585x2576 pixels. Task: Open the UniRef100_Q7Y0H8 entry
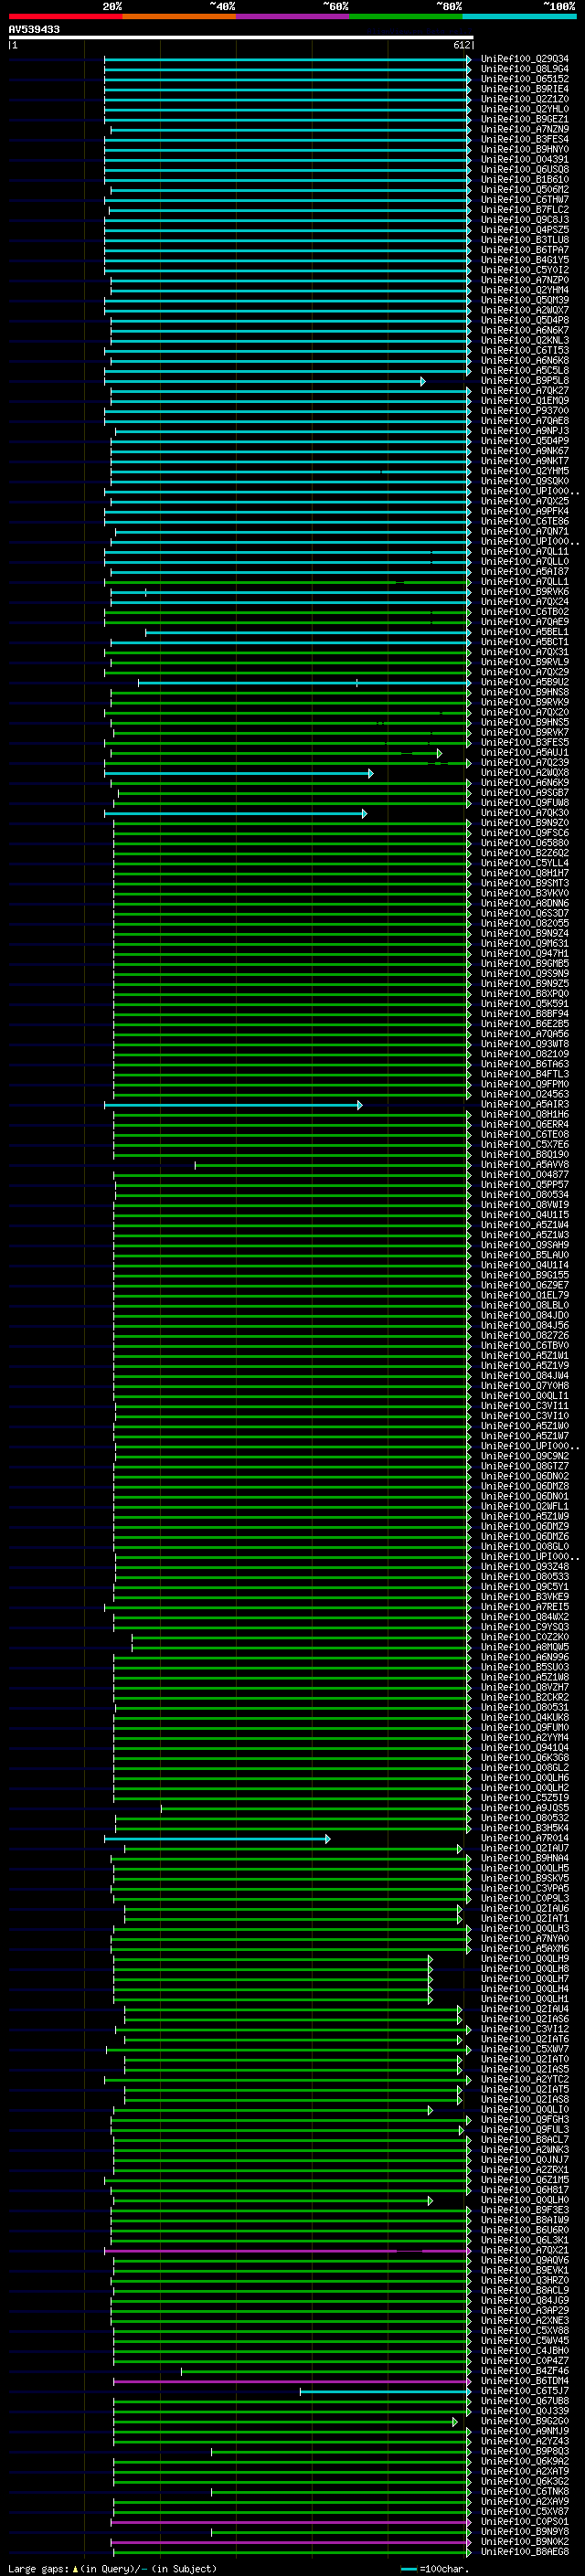pos(524,1386)
